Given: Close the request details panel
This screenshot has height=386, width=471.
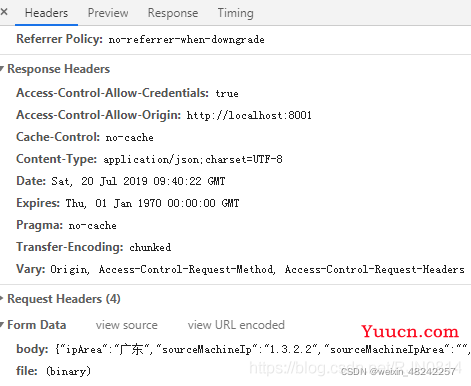Looking at the screenshot, I should point(4,12).
